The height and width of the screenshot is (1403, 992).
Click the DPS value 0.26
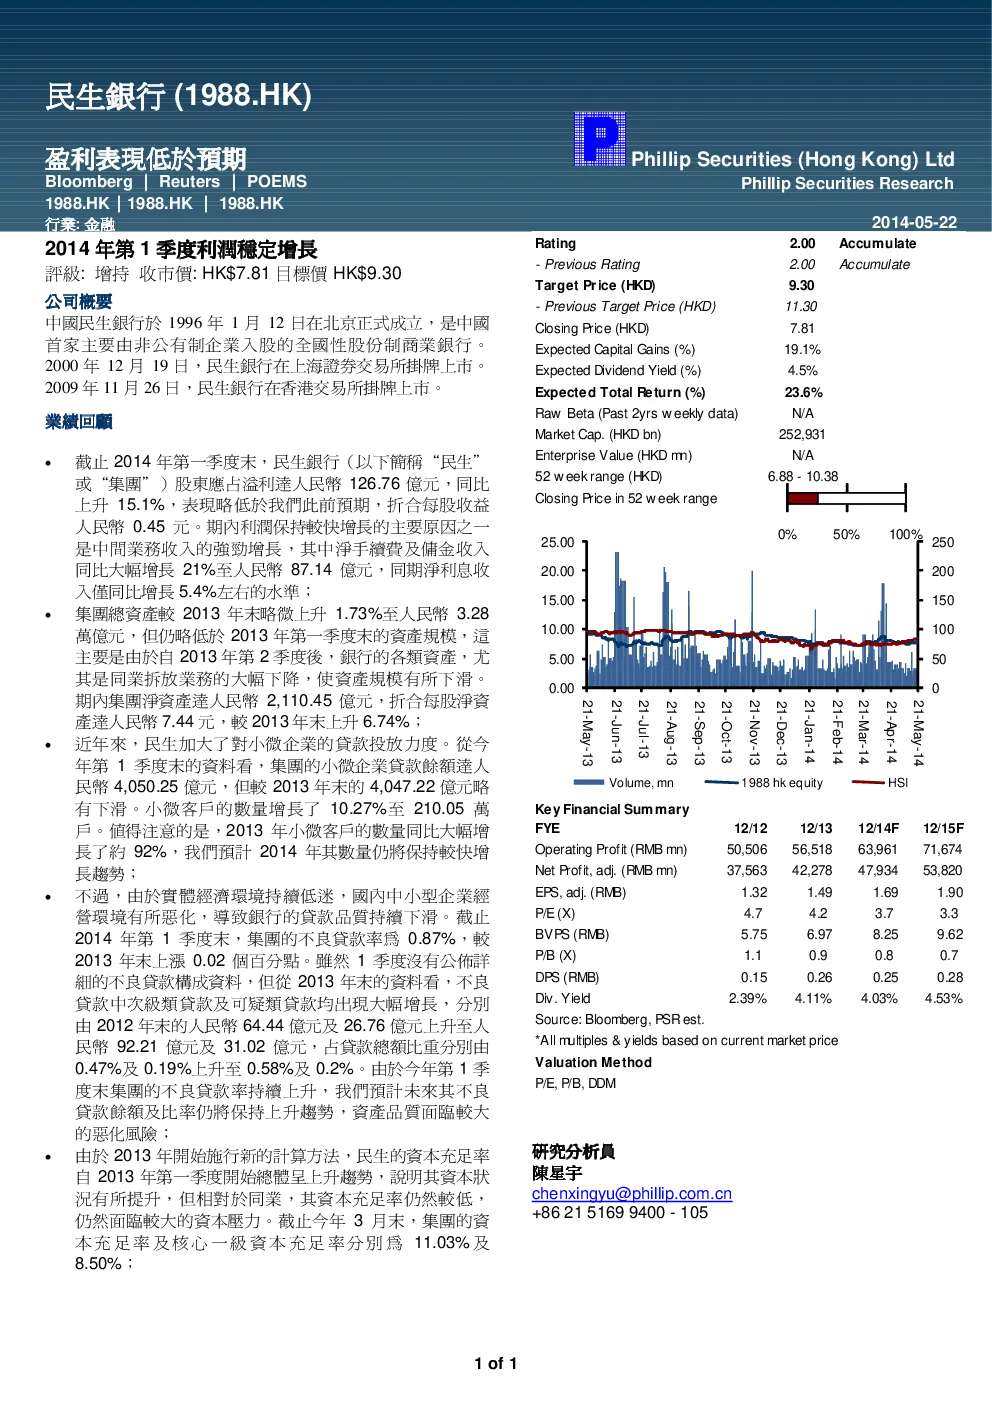819,977
